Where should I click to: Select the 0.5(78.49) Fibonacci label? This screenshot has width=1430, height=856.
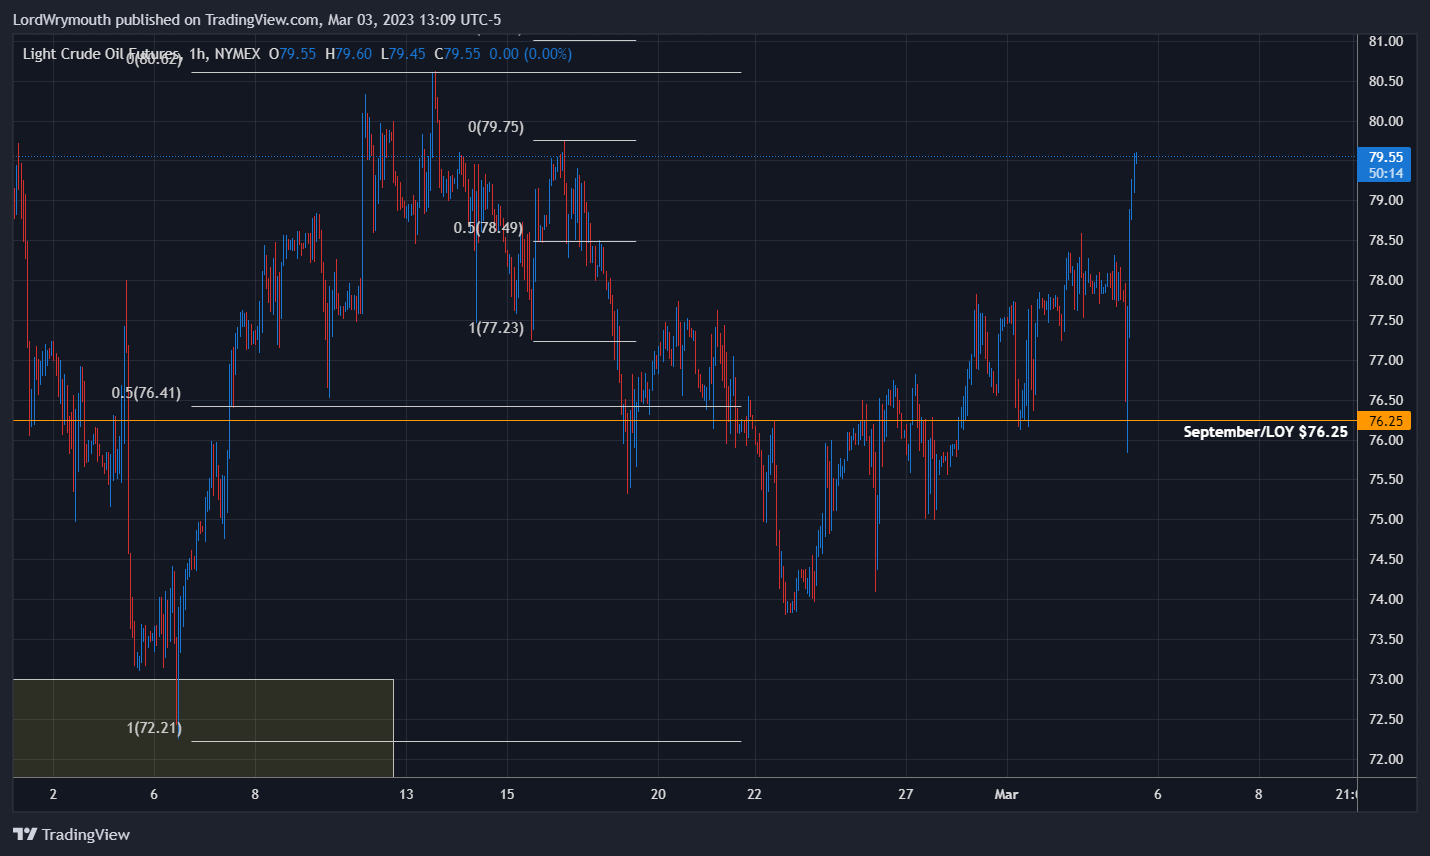click(488, 228)
